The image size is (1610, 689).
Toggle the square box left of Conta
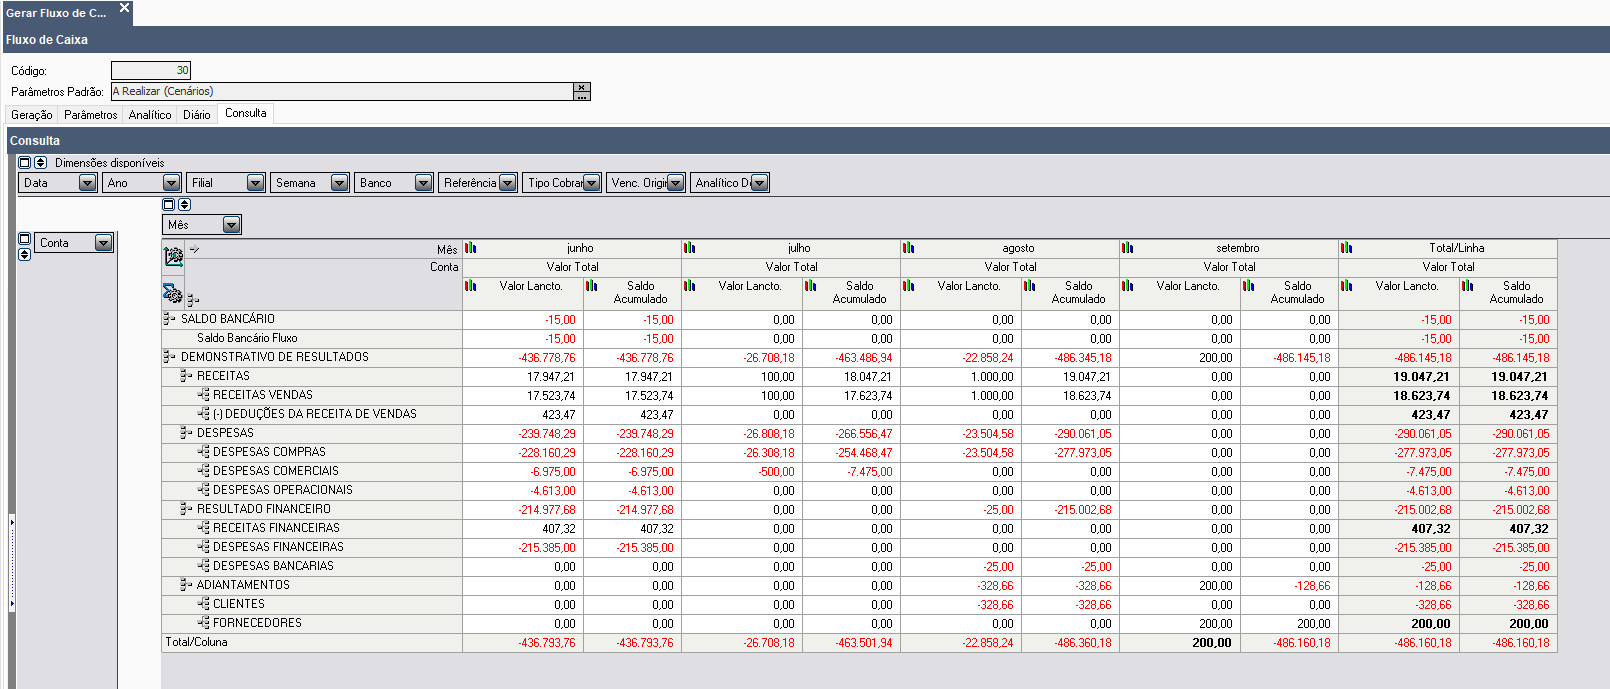[25, 240]
